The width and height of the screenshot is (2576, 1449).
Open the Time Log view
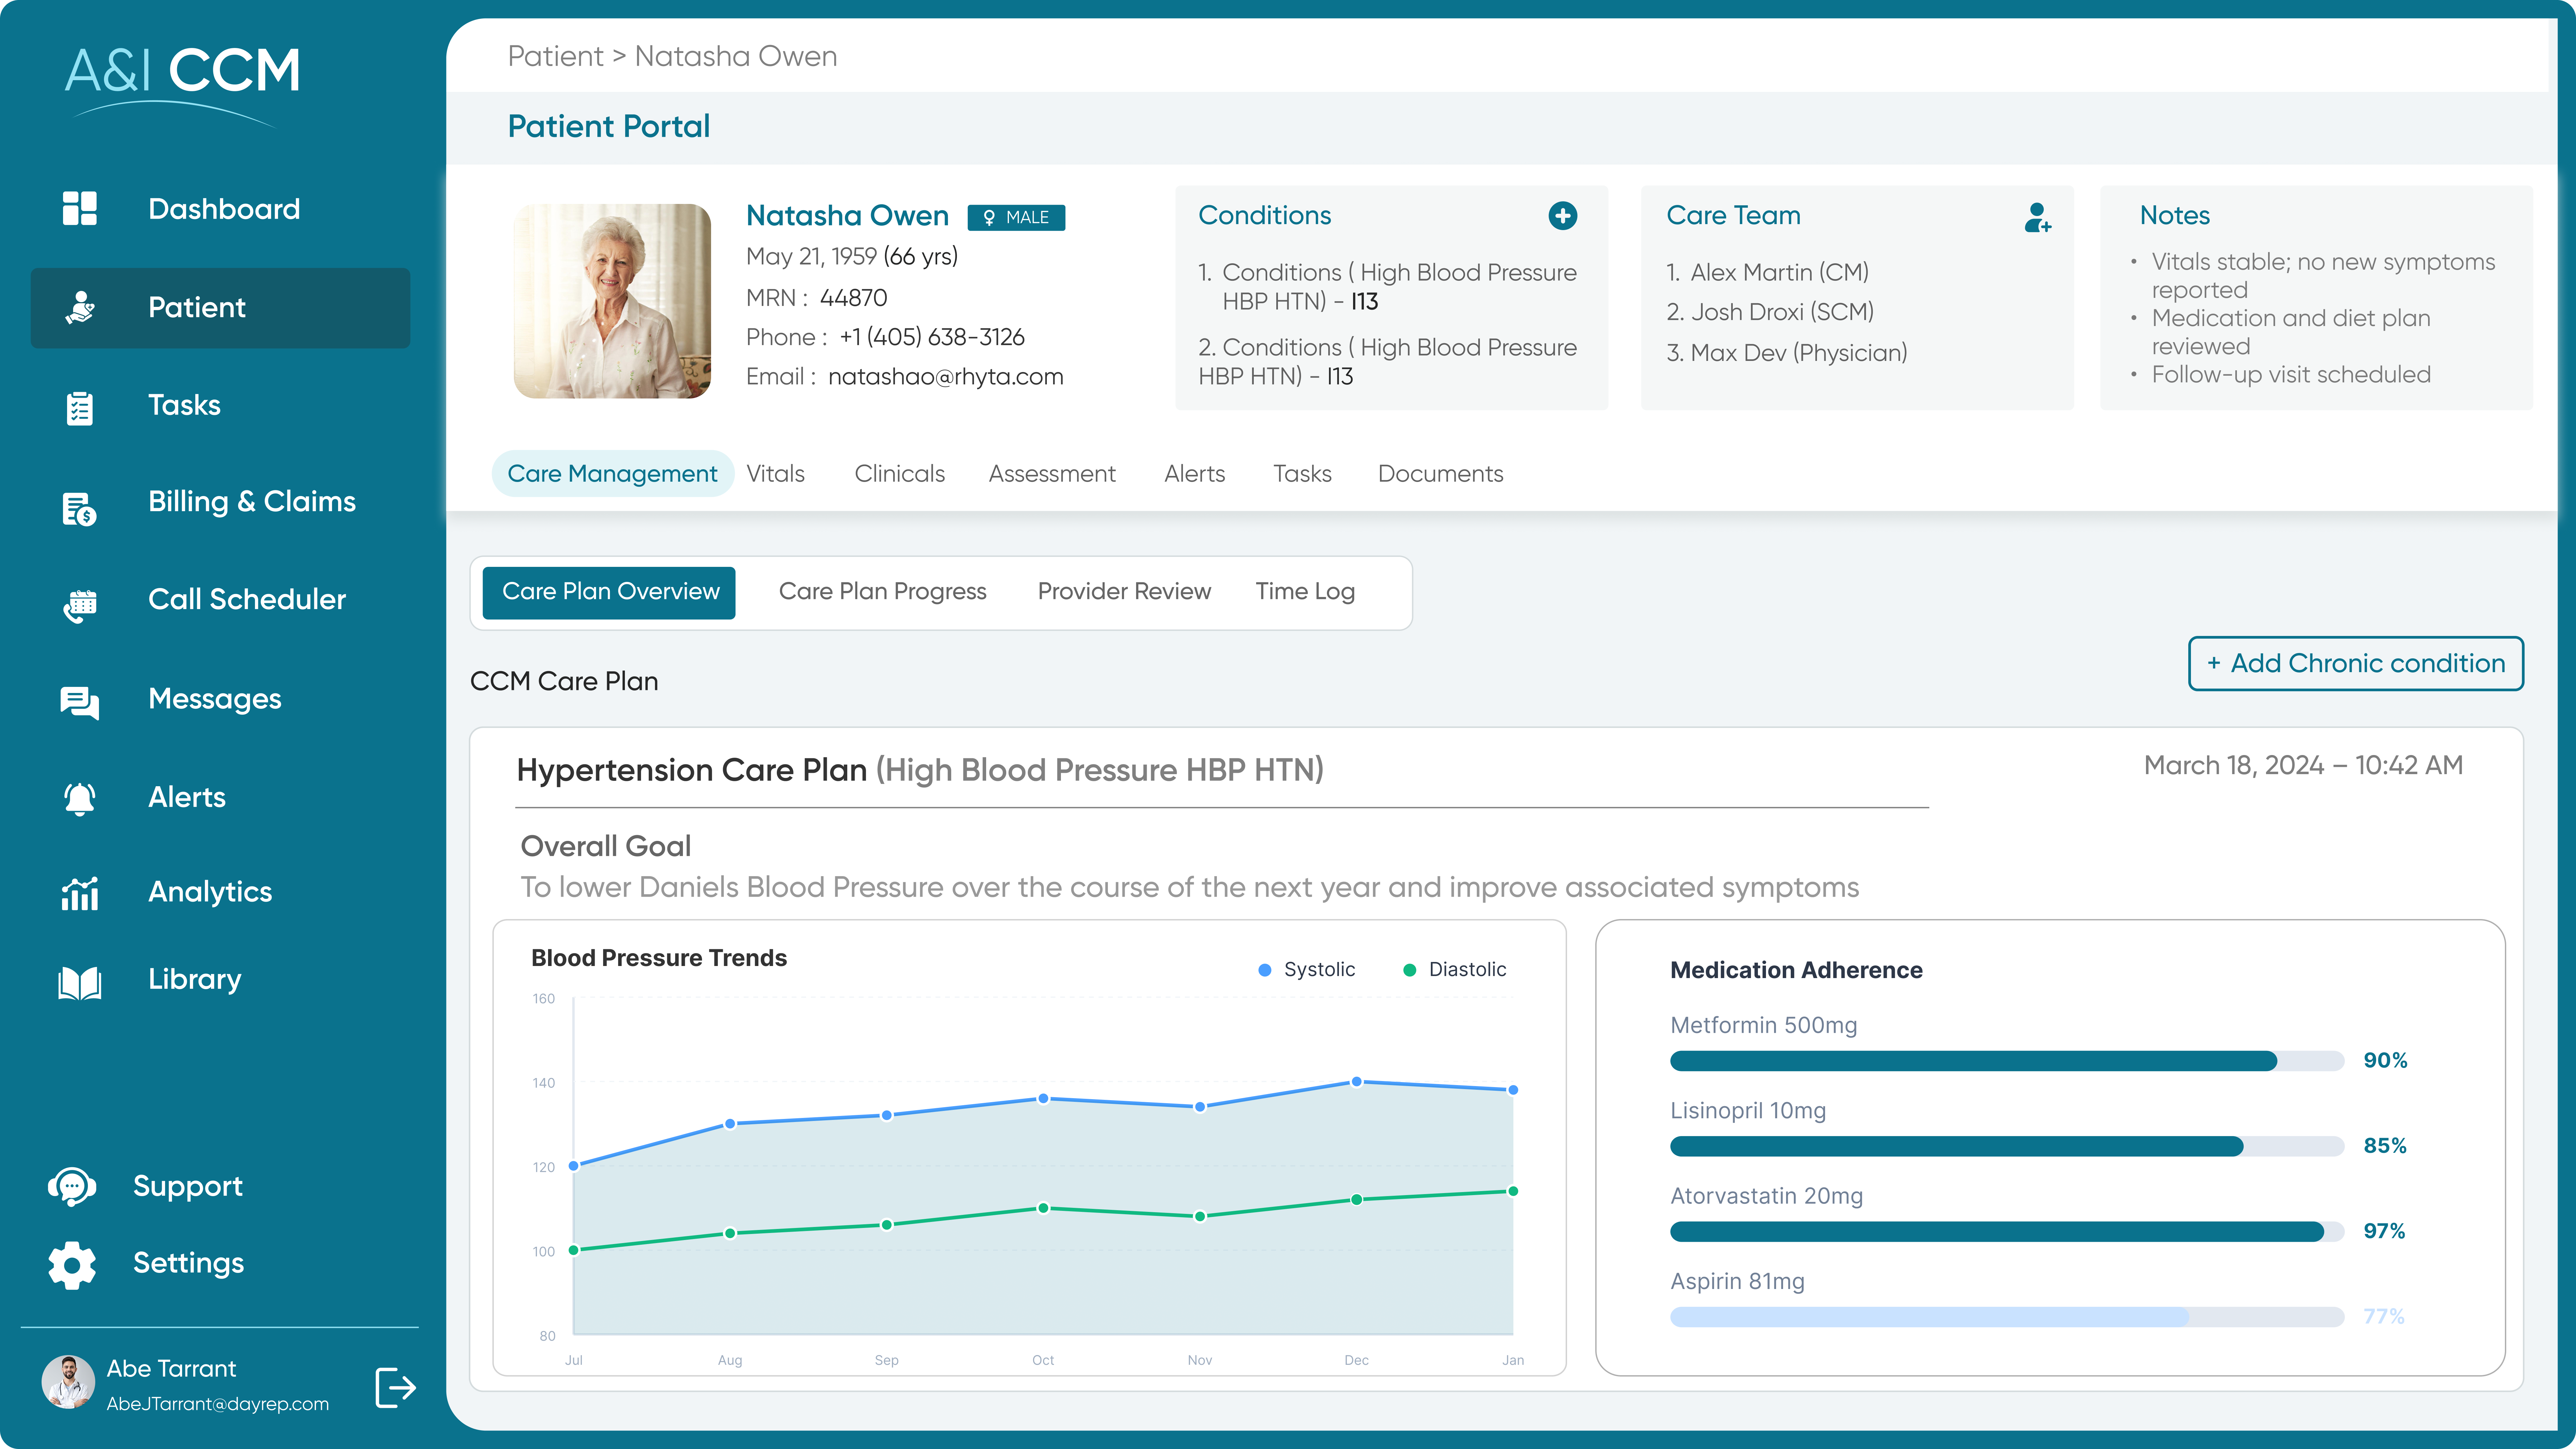[x=1305, y=591]
